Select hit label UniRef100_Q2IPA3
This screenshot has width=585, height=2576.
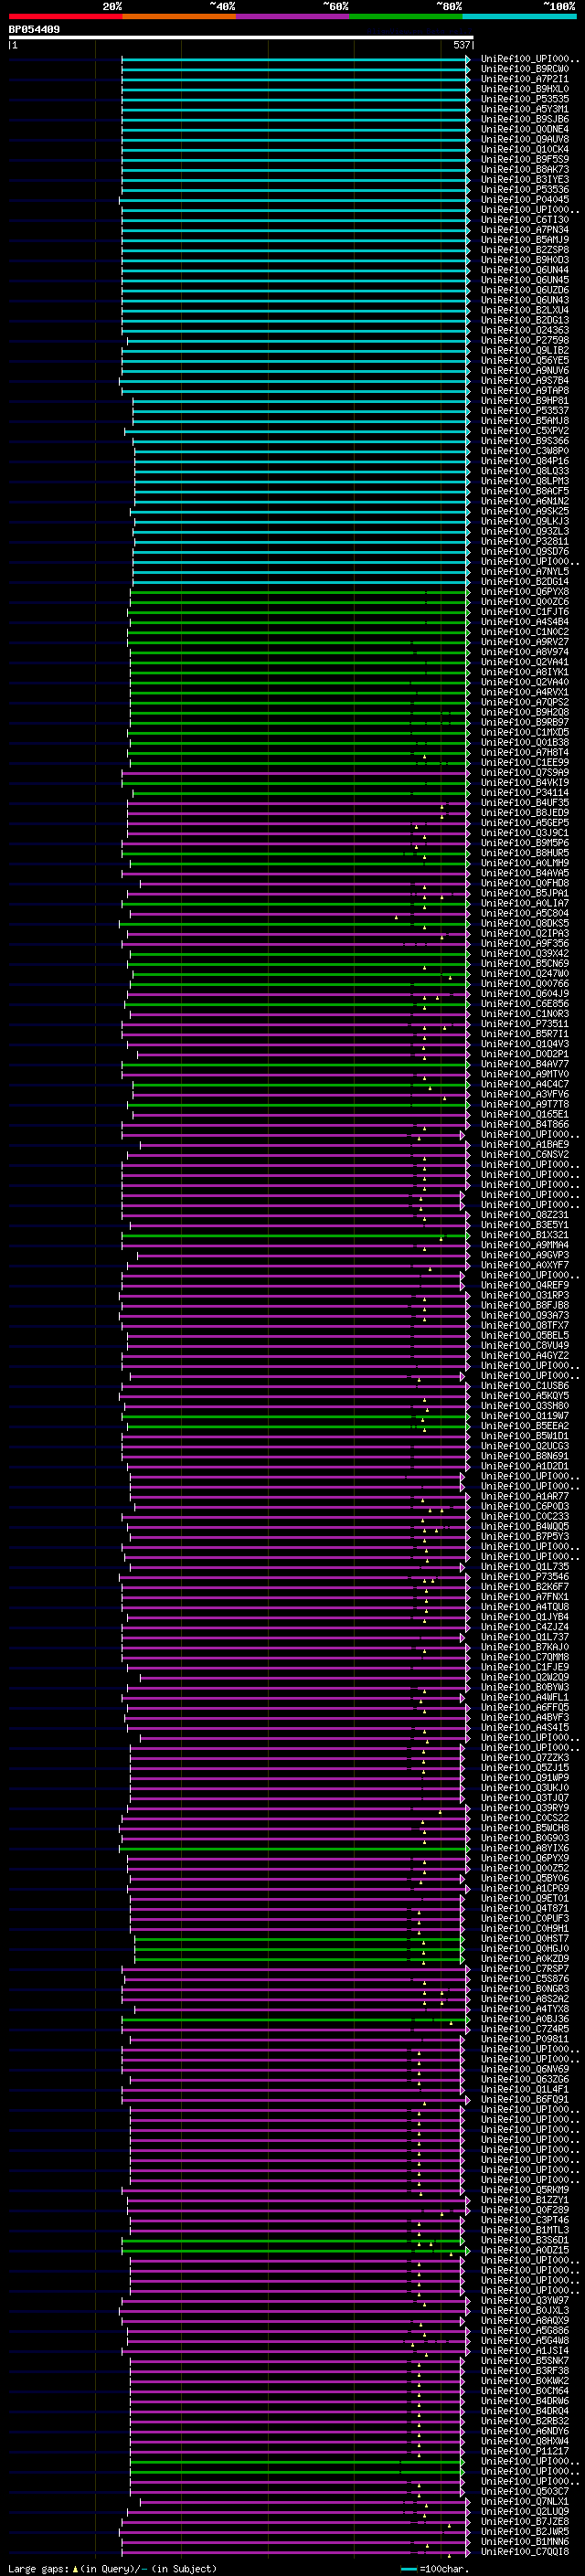click(x=524, y=933)
